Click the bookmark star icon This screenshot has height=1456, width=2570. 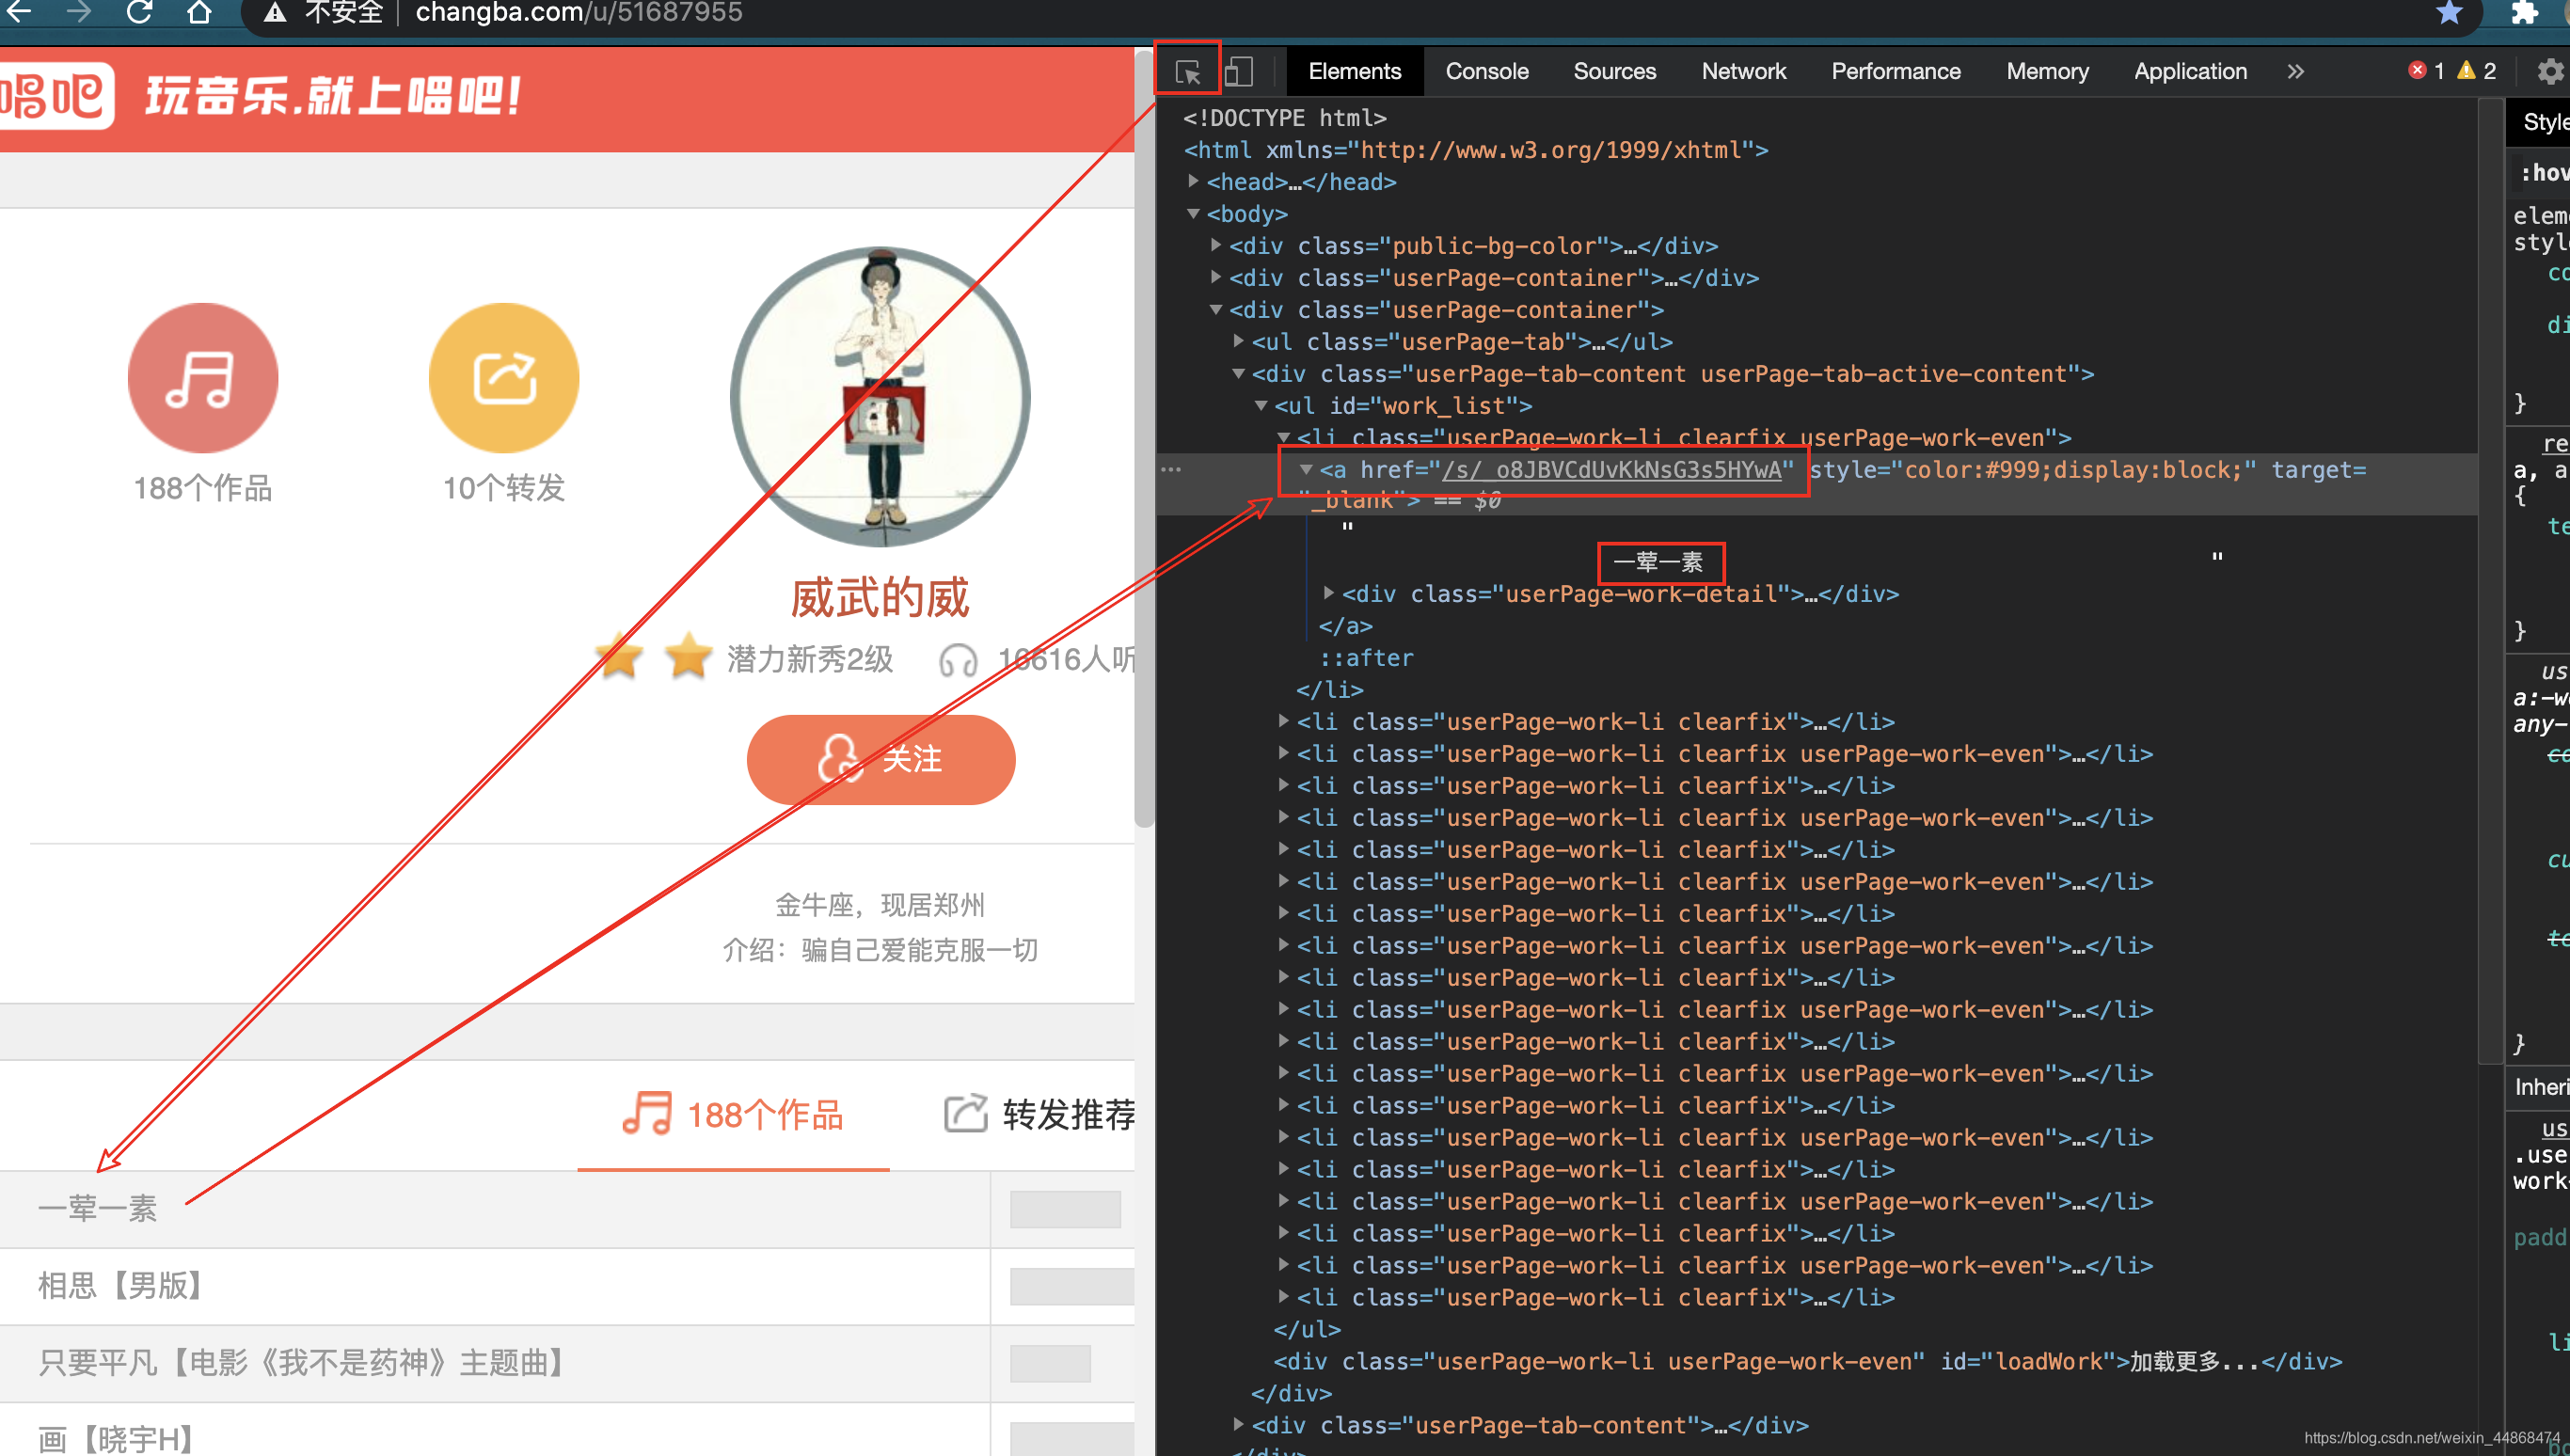click(x=2448, y=13)
